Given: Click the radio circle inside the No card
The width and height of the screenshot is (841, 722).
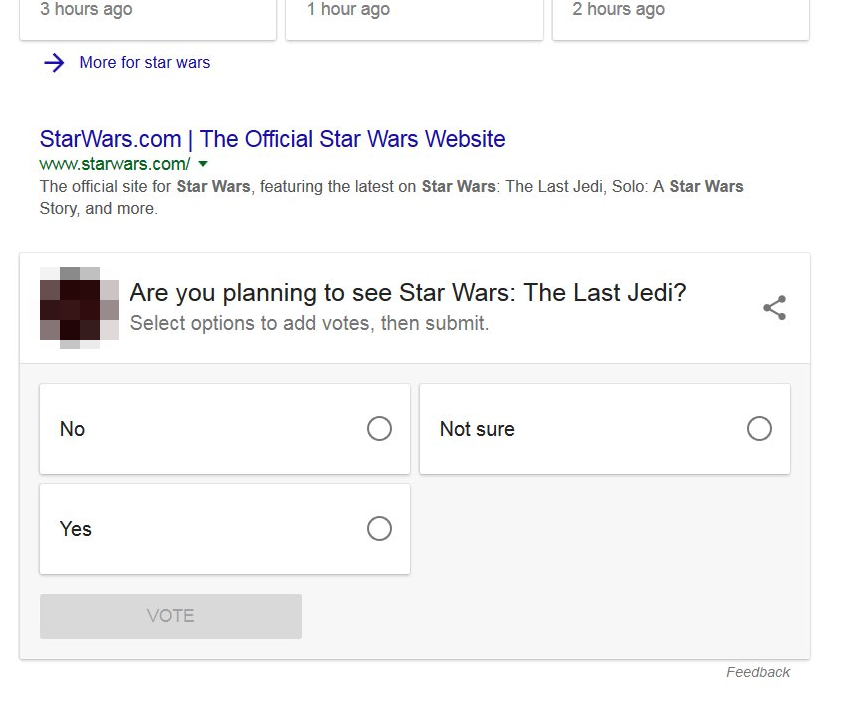Looking at the screenshot, I should pos(379,428).
